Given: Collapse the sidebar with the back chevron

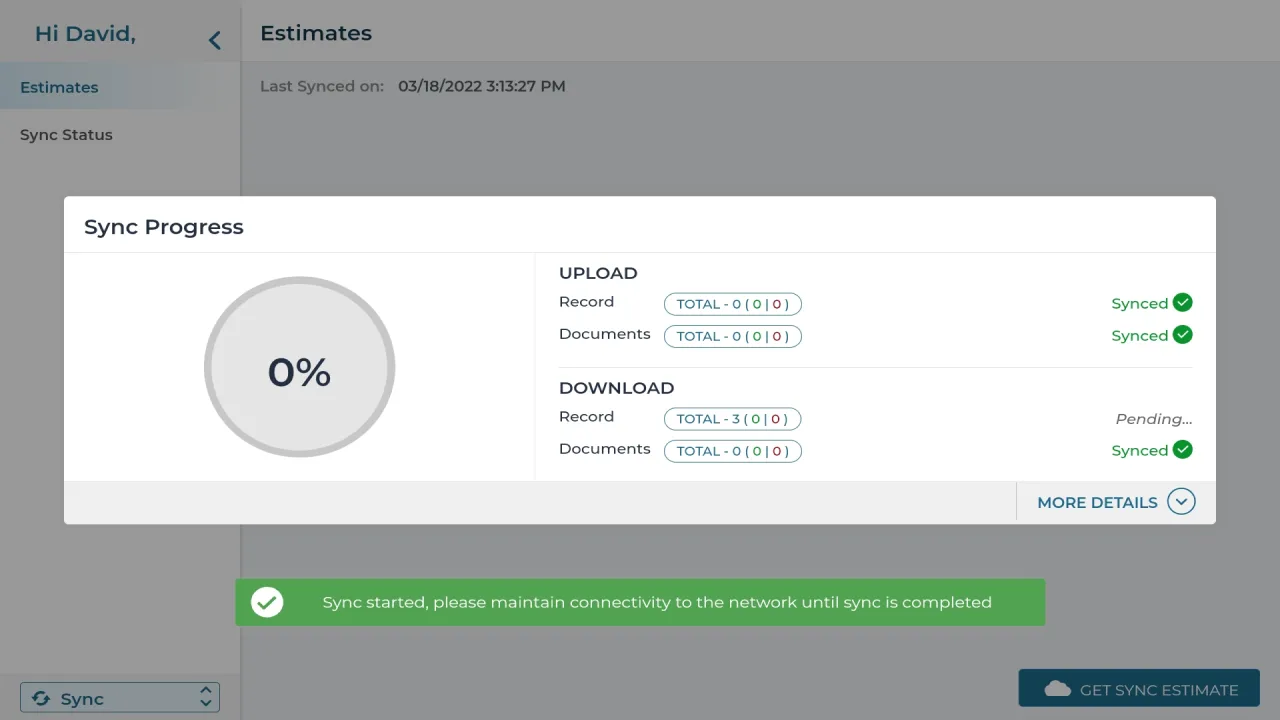Looking at the screenshot, I should pos(214,40).
